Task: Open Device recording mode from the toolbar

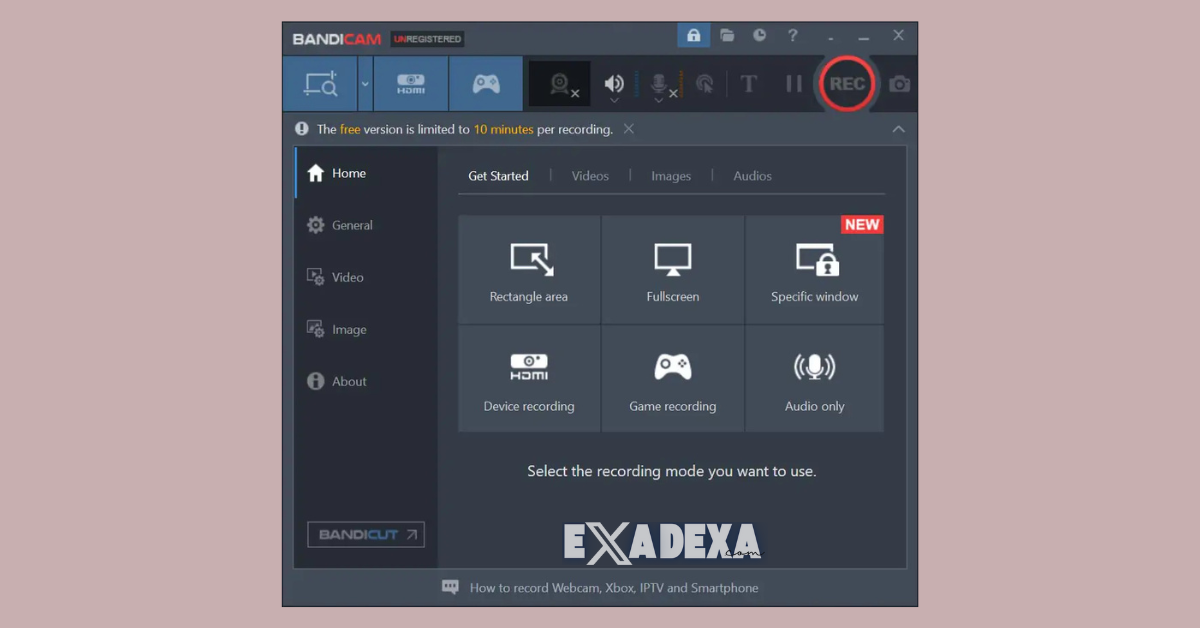Action: click(410, 84)
